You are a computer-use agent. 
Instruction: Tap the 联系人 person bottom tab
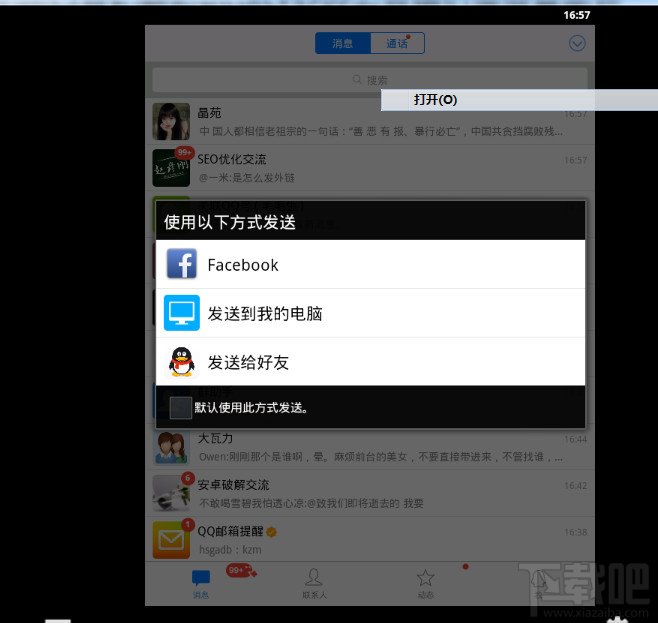(314, 583)
